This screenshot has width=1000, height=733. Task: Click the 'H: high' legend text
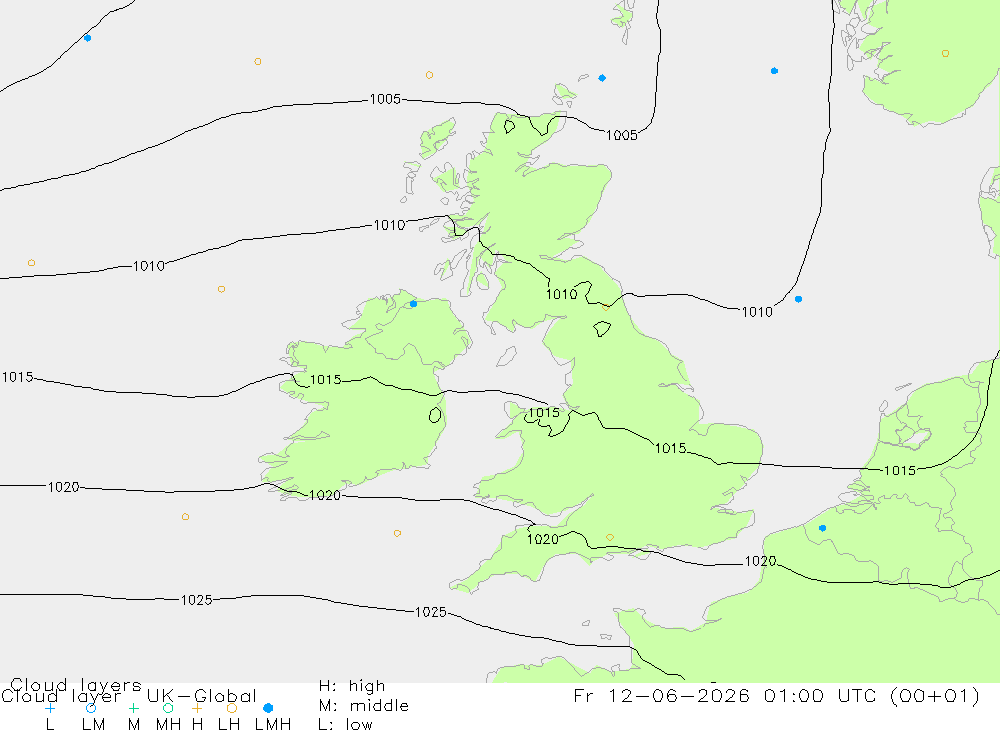[352, 686]
